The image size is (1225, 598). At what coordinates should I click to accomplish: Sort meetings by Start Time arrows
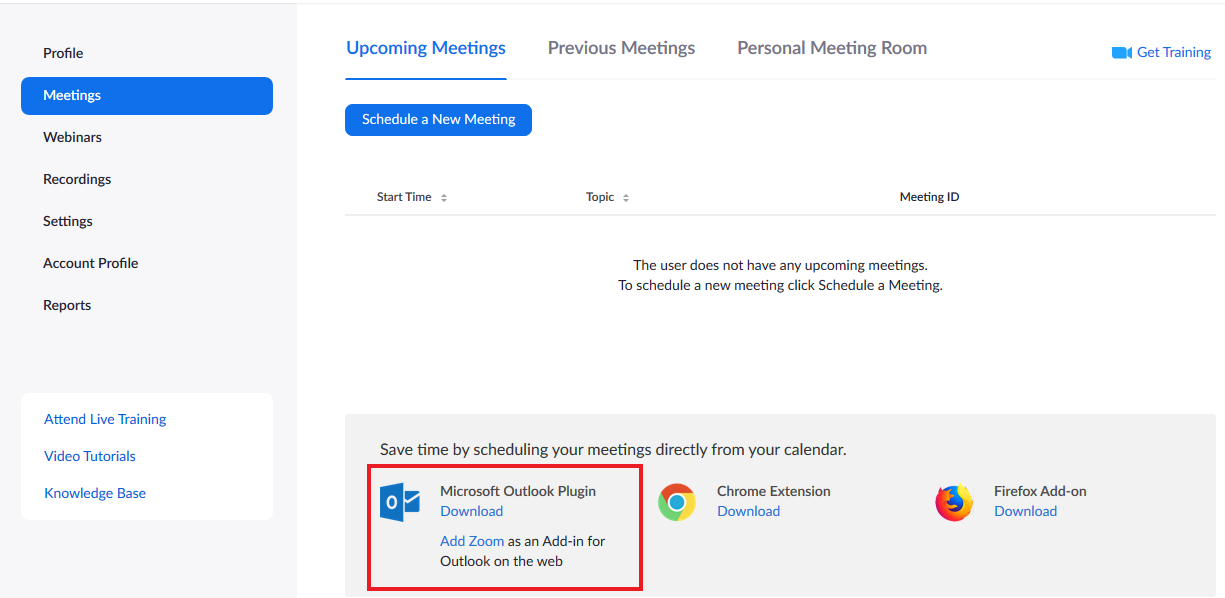(444, 198)
